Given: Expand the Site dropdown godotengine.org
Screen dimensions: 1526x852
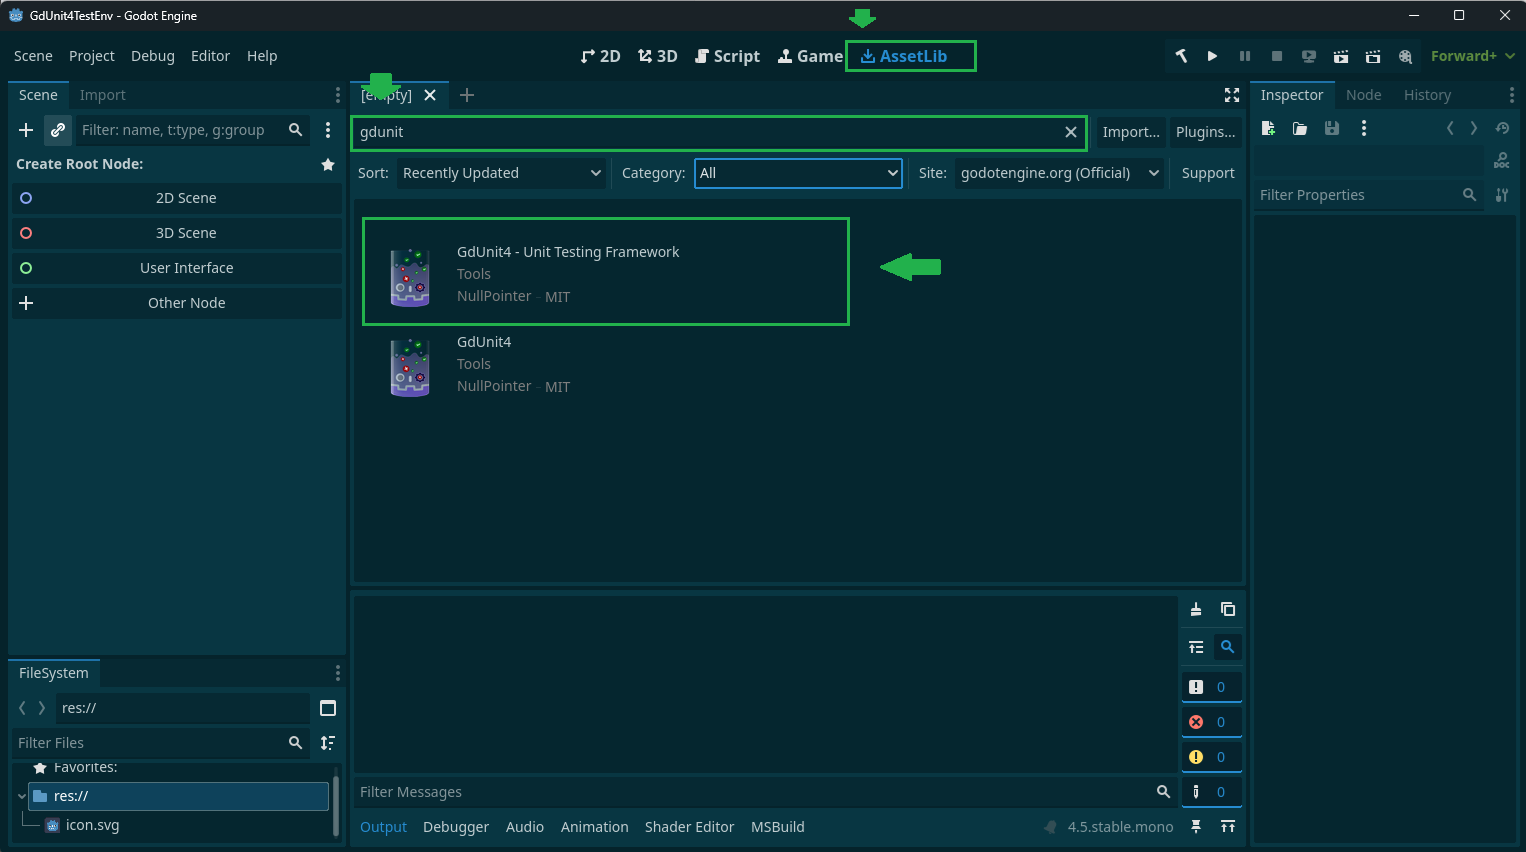Looking at the screenshot, I should click(1059, 173).
